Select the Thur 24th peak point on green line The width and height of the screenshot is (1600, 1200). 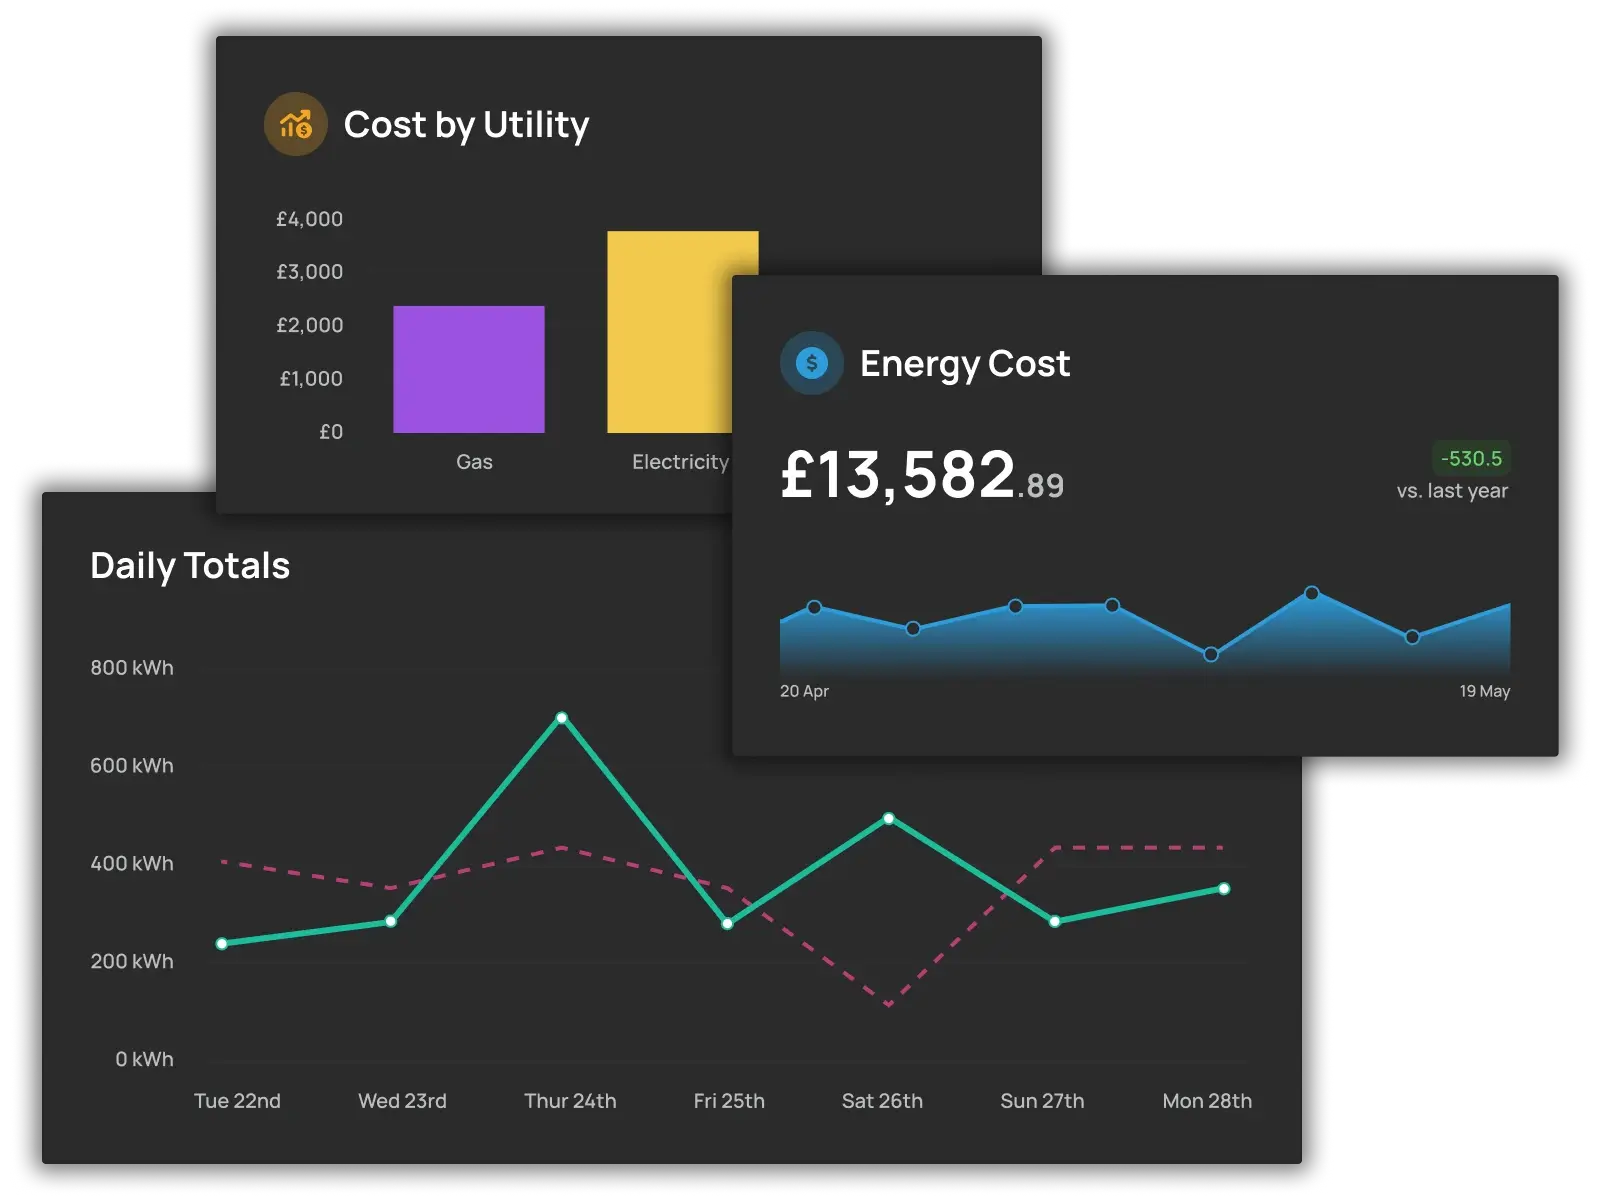[562, 718]
